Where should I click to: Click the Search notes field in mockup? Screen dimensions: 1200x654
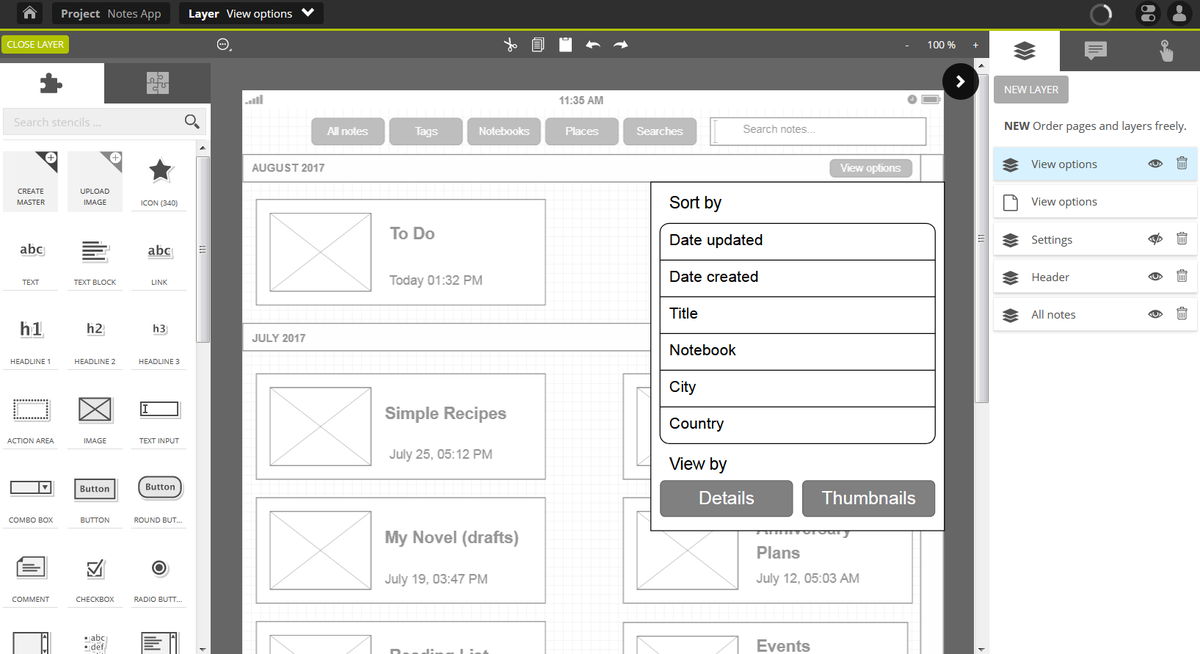pyautogui.click(x=818, y=130)
